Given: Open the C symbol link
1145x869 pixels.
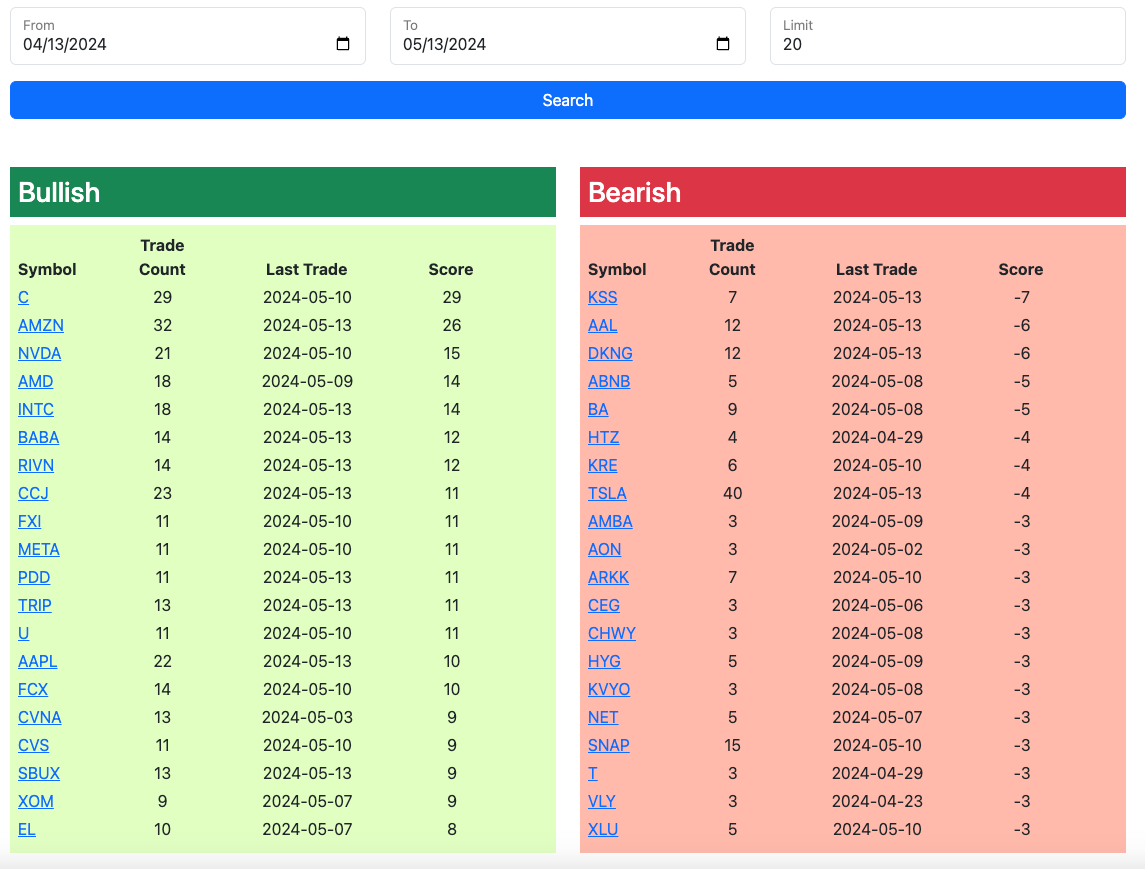Looking at the screenshot, I should pyautogui.click(x=23, y=298).
